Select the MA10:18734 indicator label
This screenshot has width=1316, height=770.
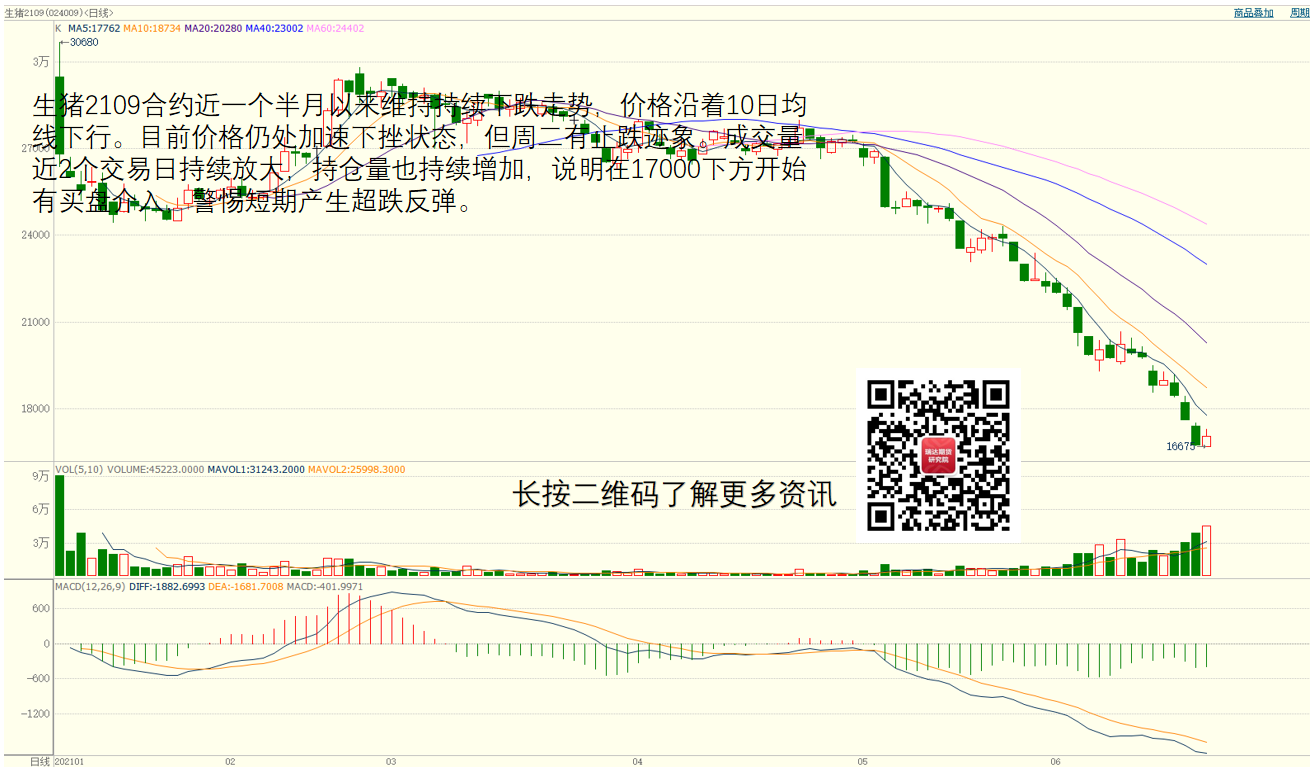(x=152, y=29)
